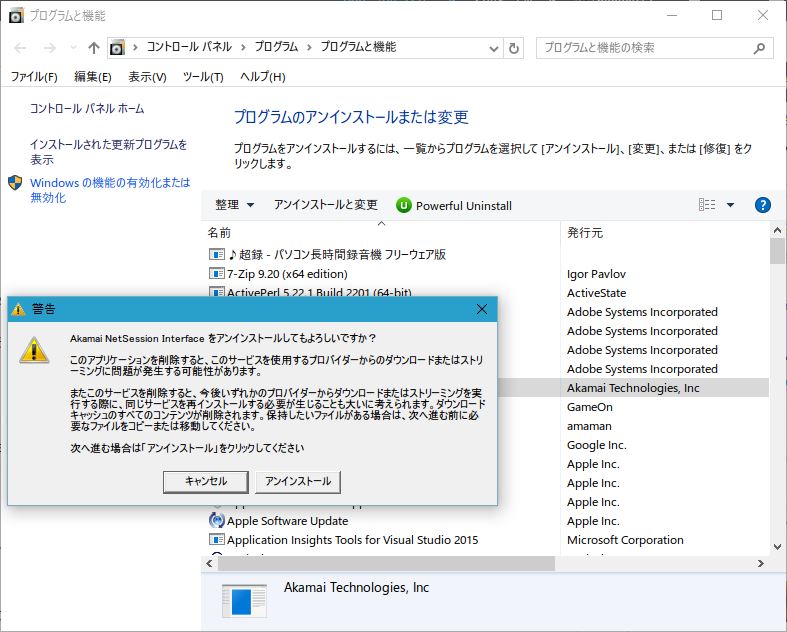The width and height of the screenshot is (787, 632).
Task: Open recent locations dropdown chevron
Action: click(x=73, y=48)
